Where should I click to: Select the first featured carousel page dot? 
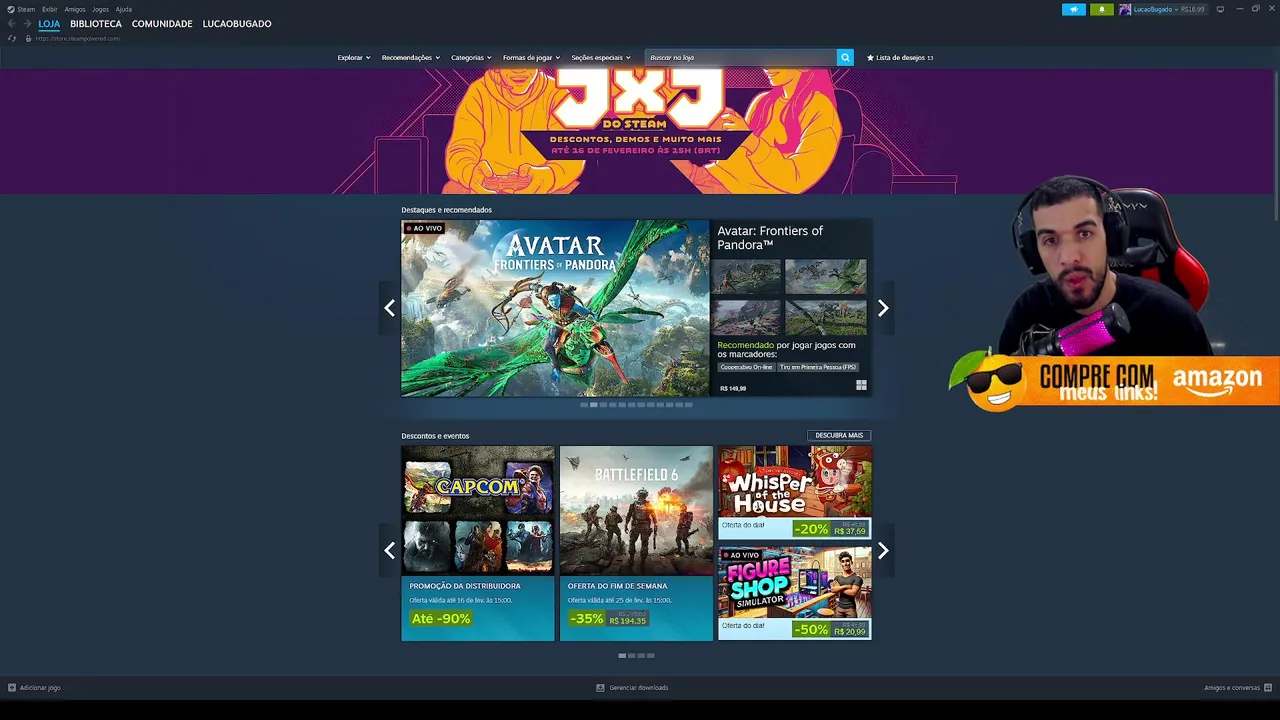(584, 405)
